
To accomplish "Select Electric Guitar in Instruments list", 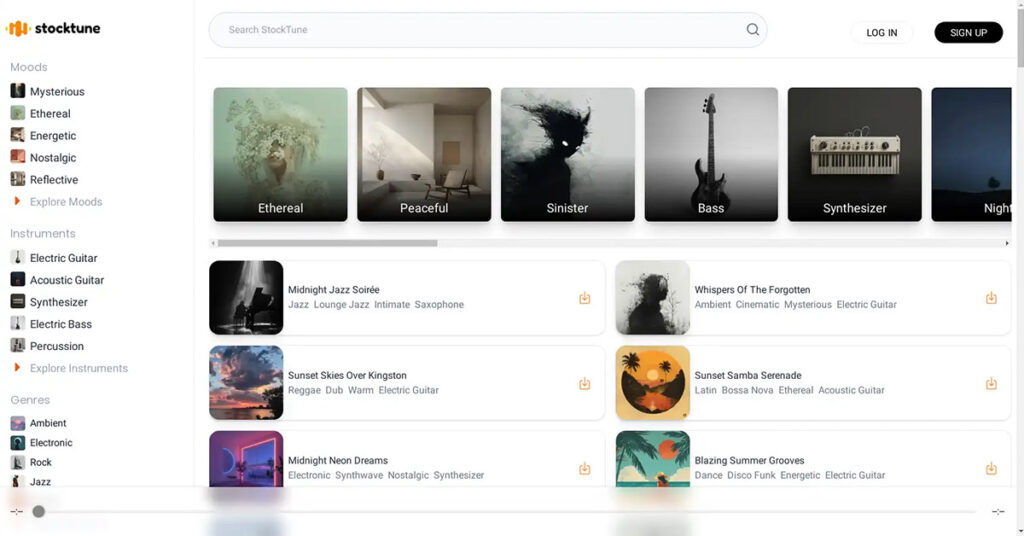I will (x=63, y=258).
